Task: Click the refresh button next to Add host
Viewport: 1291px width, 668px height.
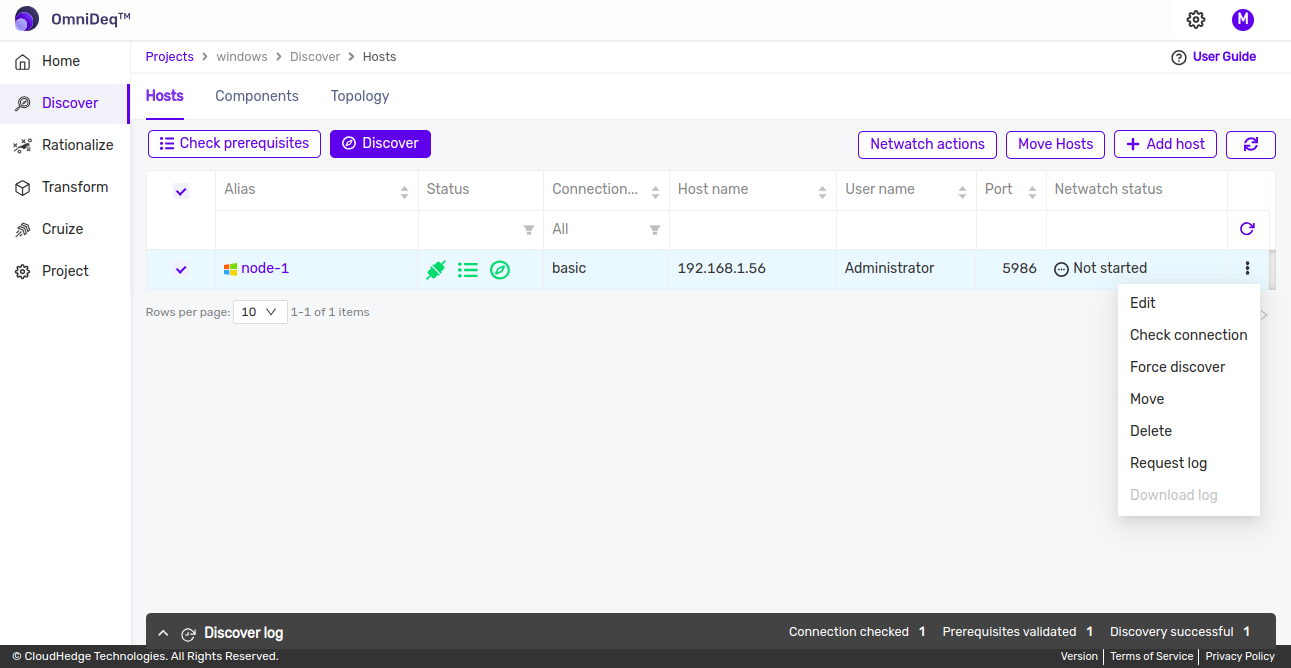Action: [1251, 144]
